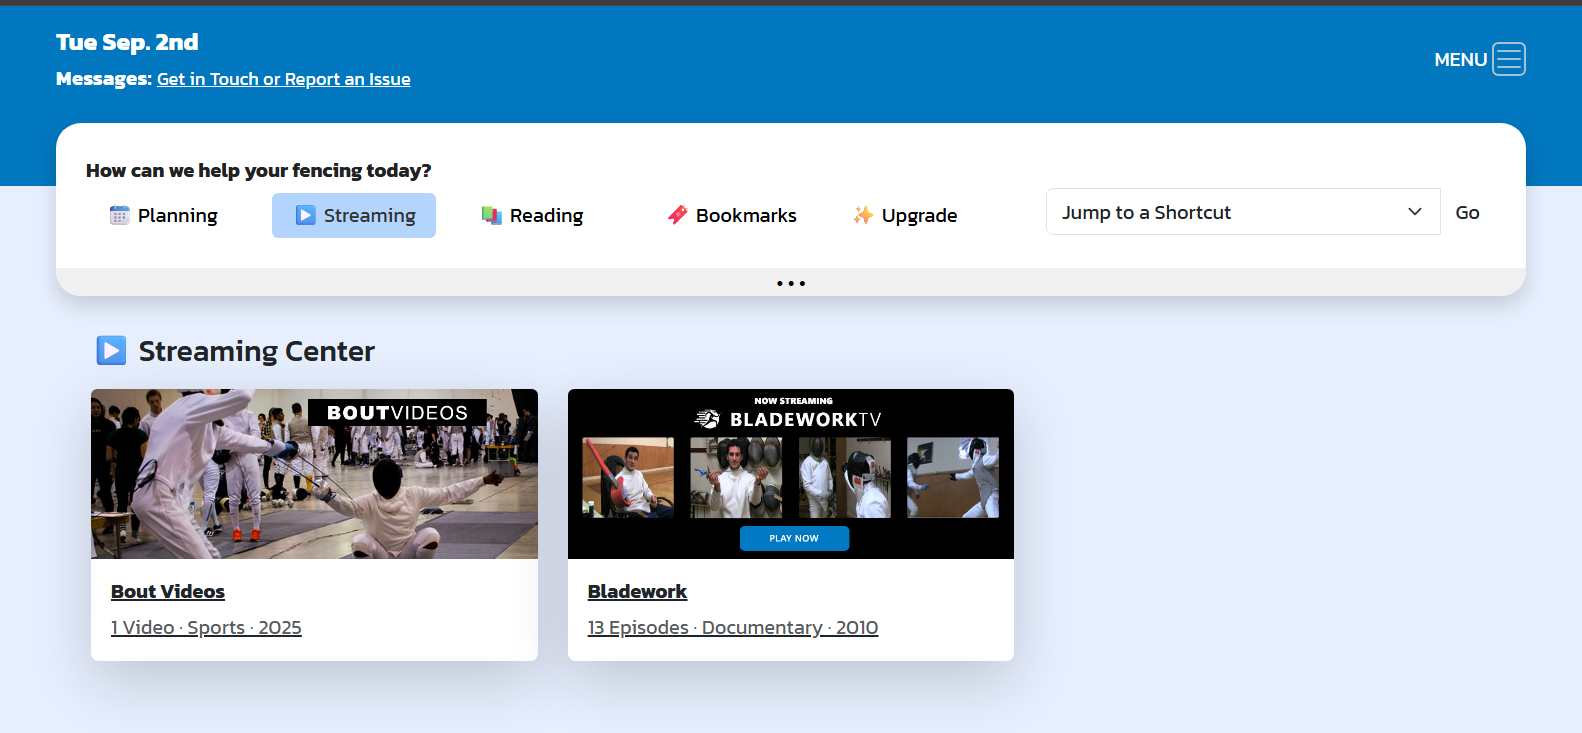Click the 1 Video · Sports · 2025 link
This screenshot has width=1582, height=733.
pyautogui.click(x=206, y=627)
